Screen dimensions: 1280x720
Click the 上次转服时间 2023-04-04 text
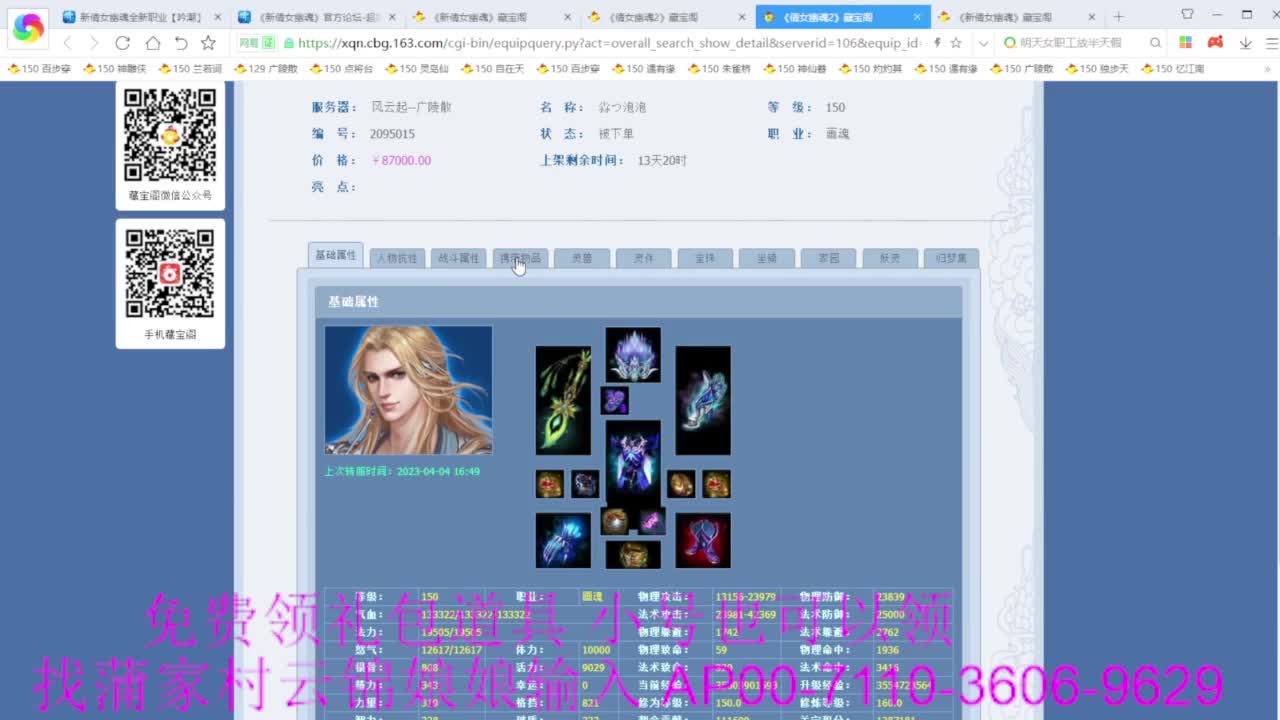[402, 471]
